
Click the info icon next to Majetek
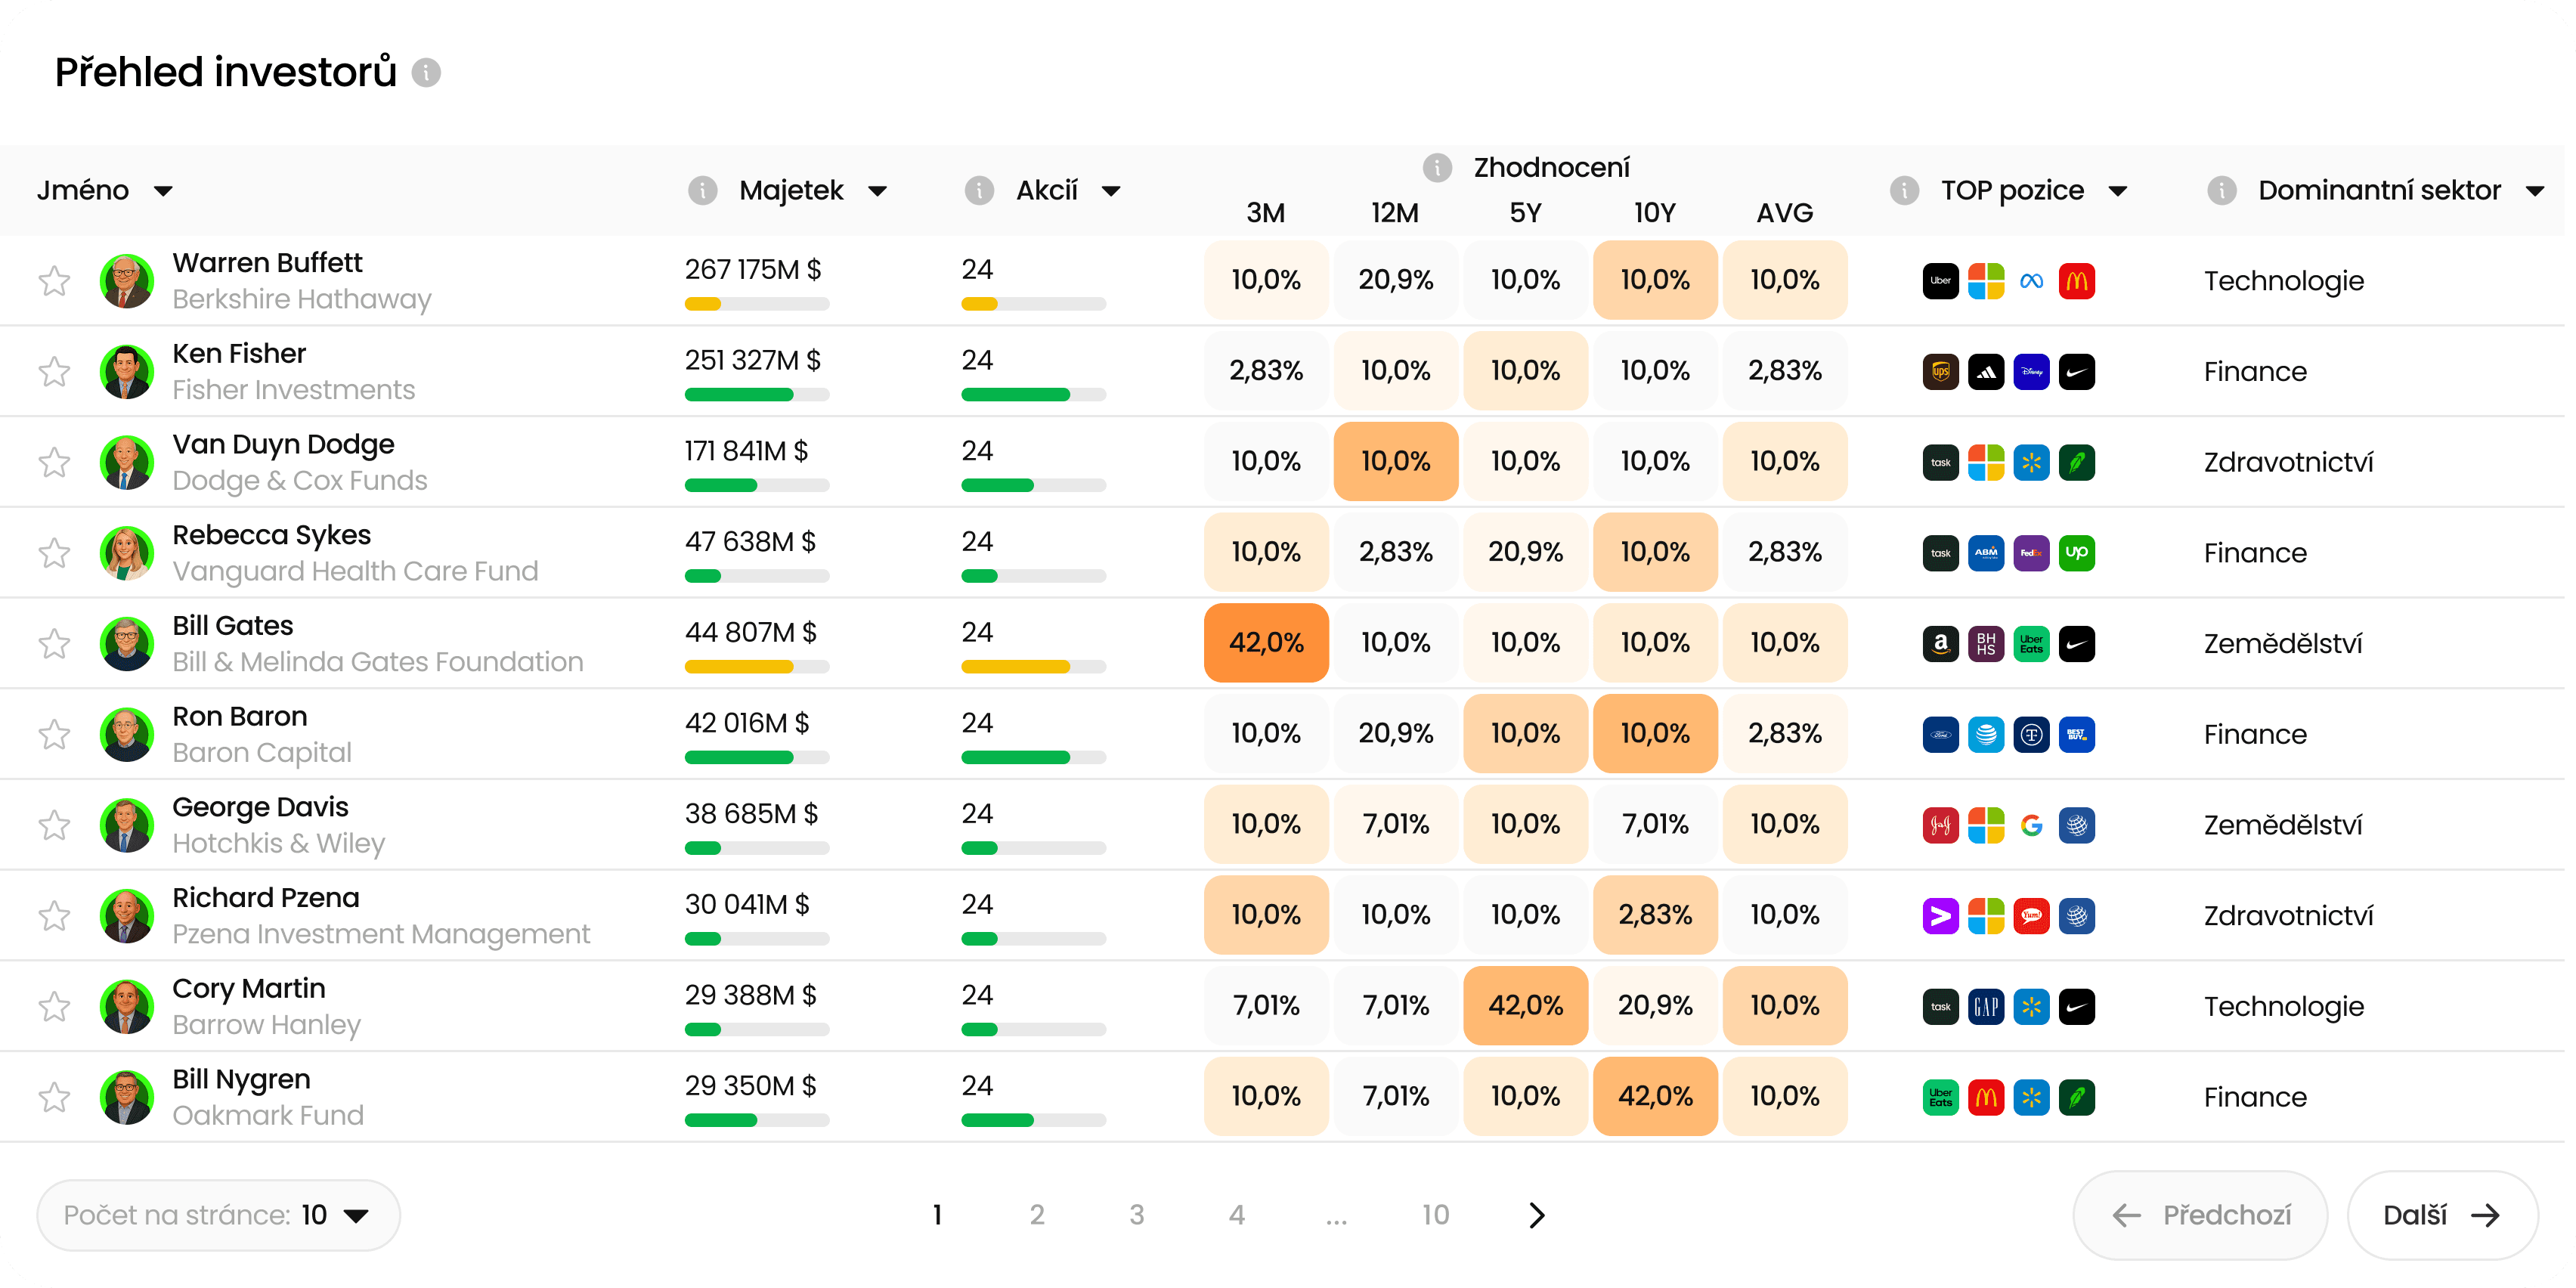(702, 190)
